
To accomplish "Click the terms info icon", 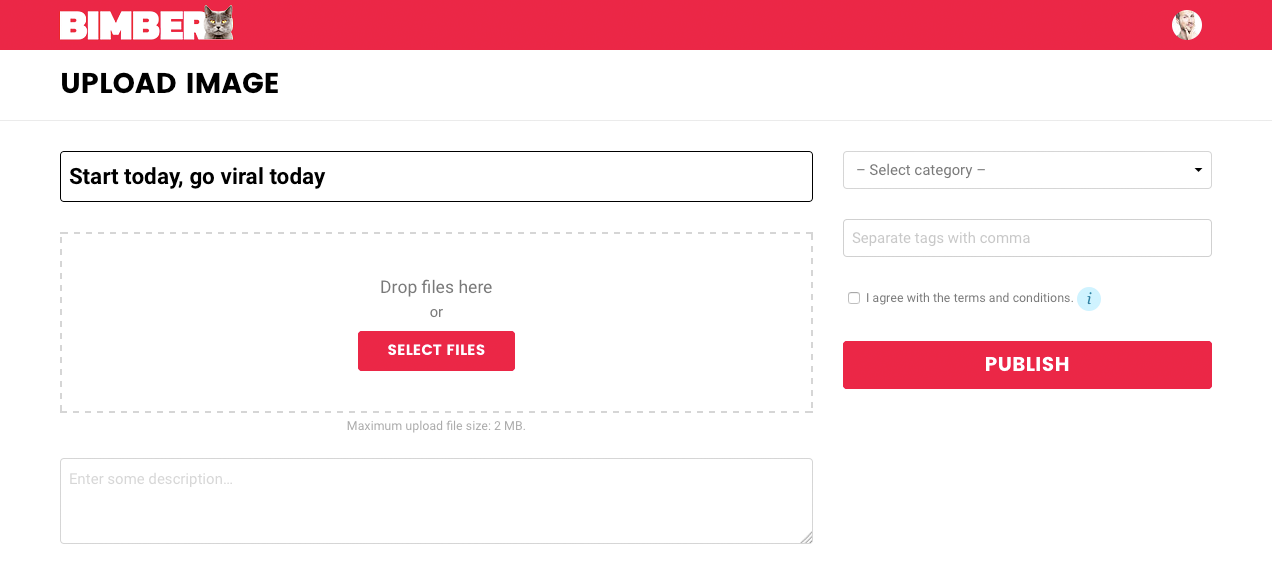I will (1089, 299).
